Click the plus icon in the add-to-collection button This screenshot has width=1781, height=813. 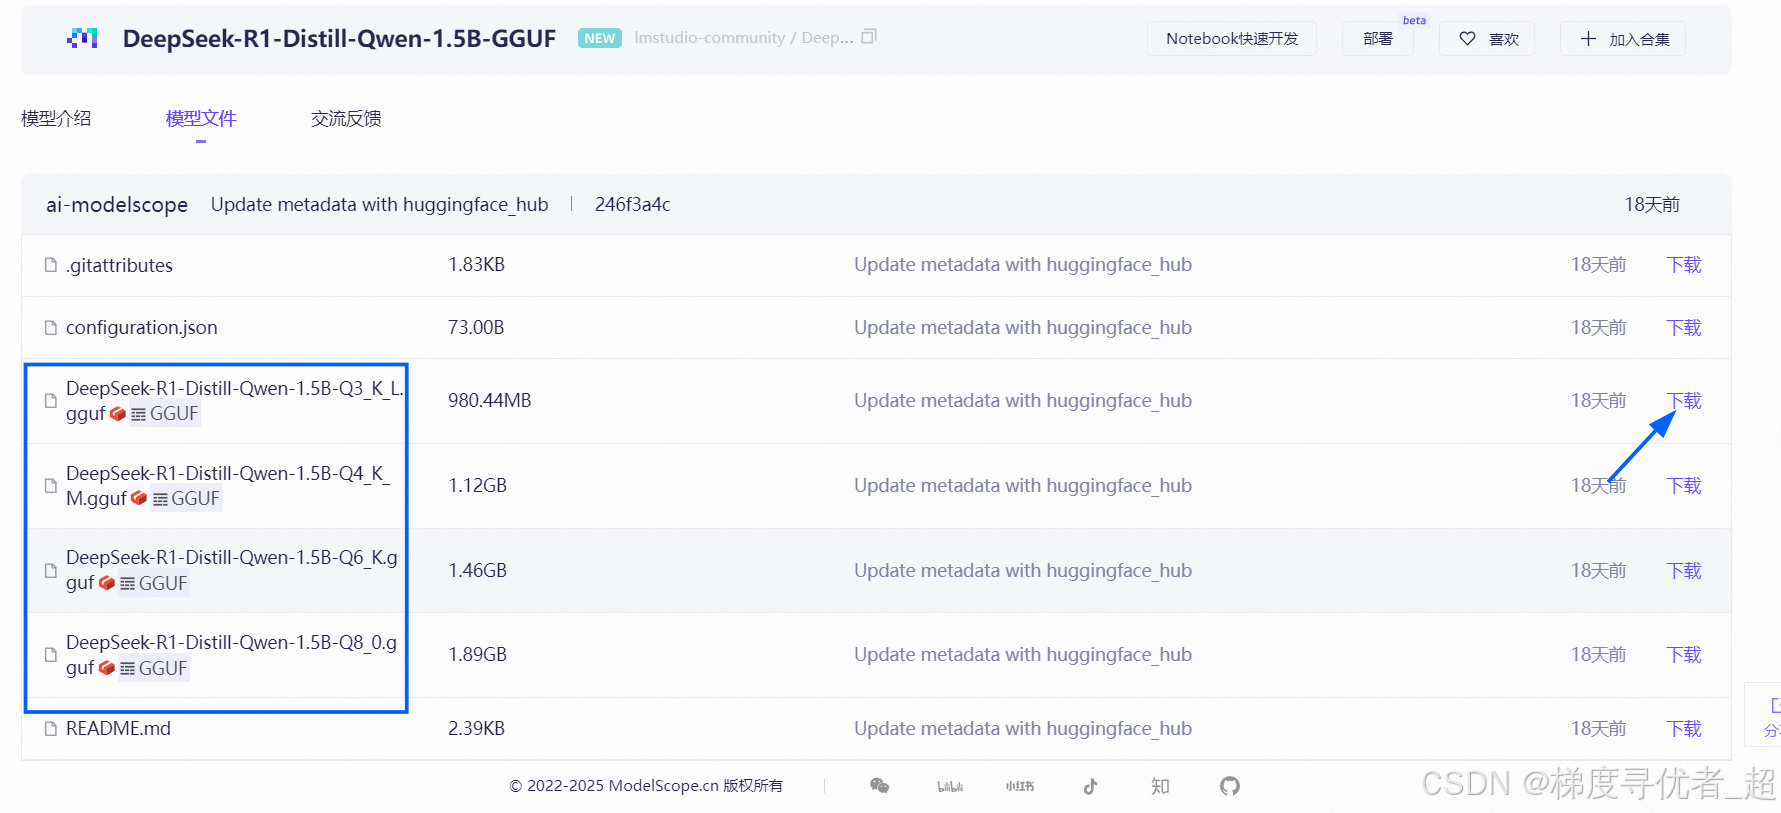(1588, 38)
